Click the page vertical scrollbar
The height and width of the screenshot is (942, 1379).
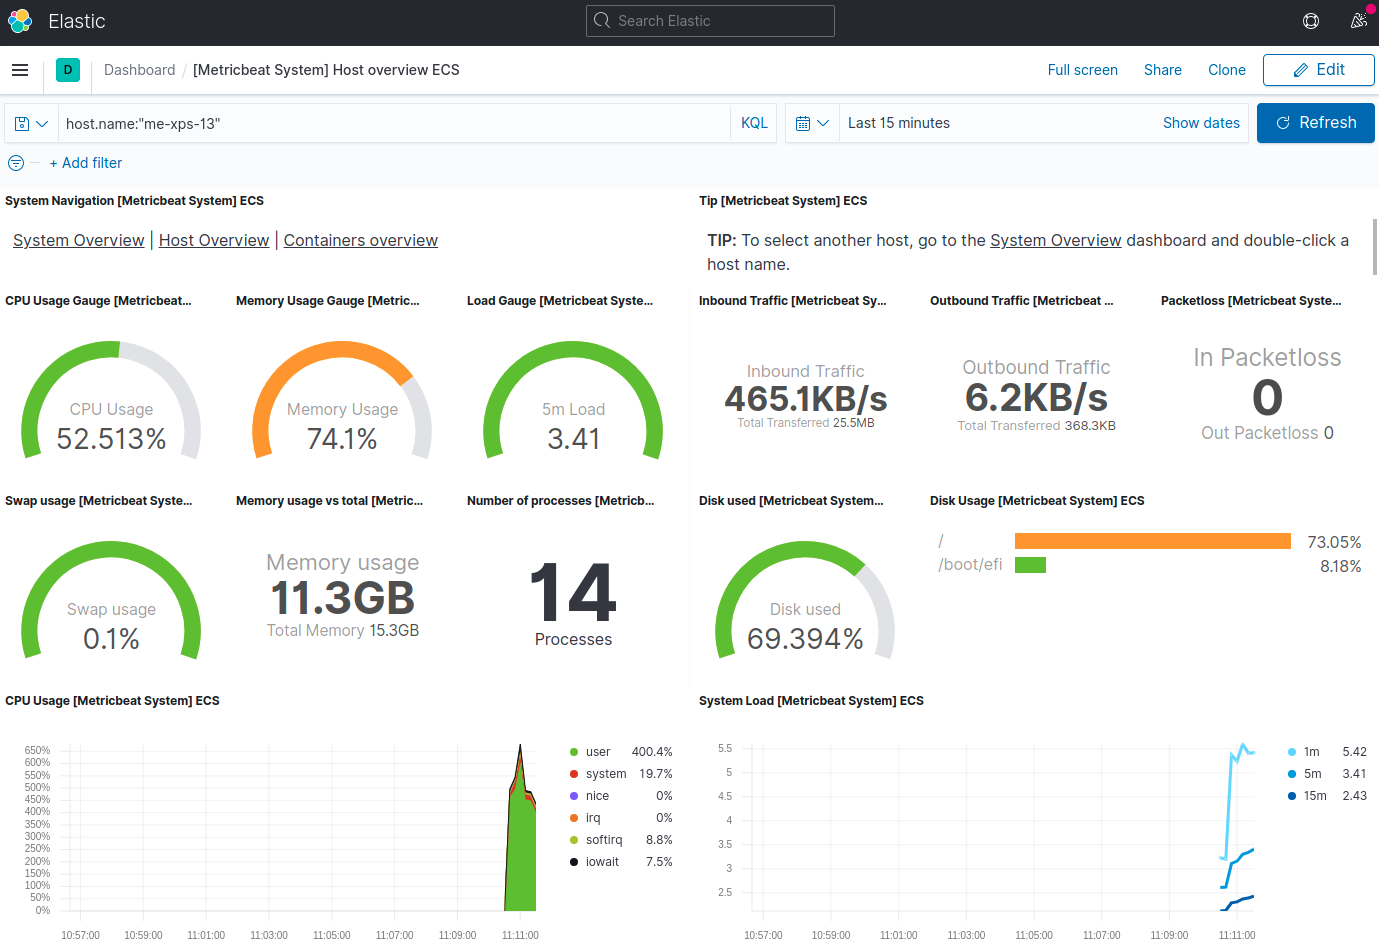(1375, 247)
